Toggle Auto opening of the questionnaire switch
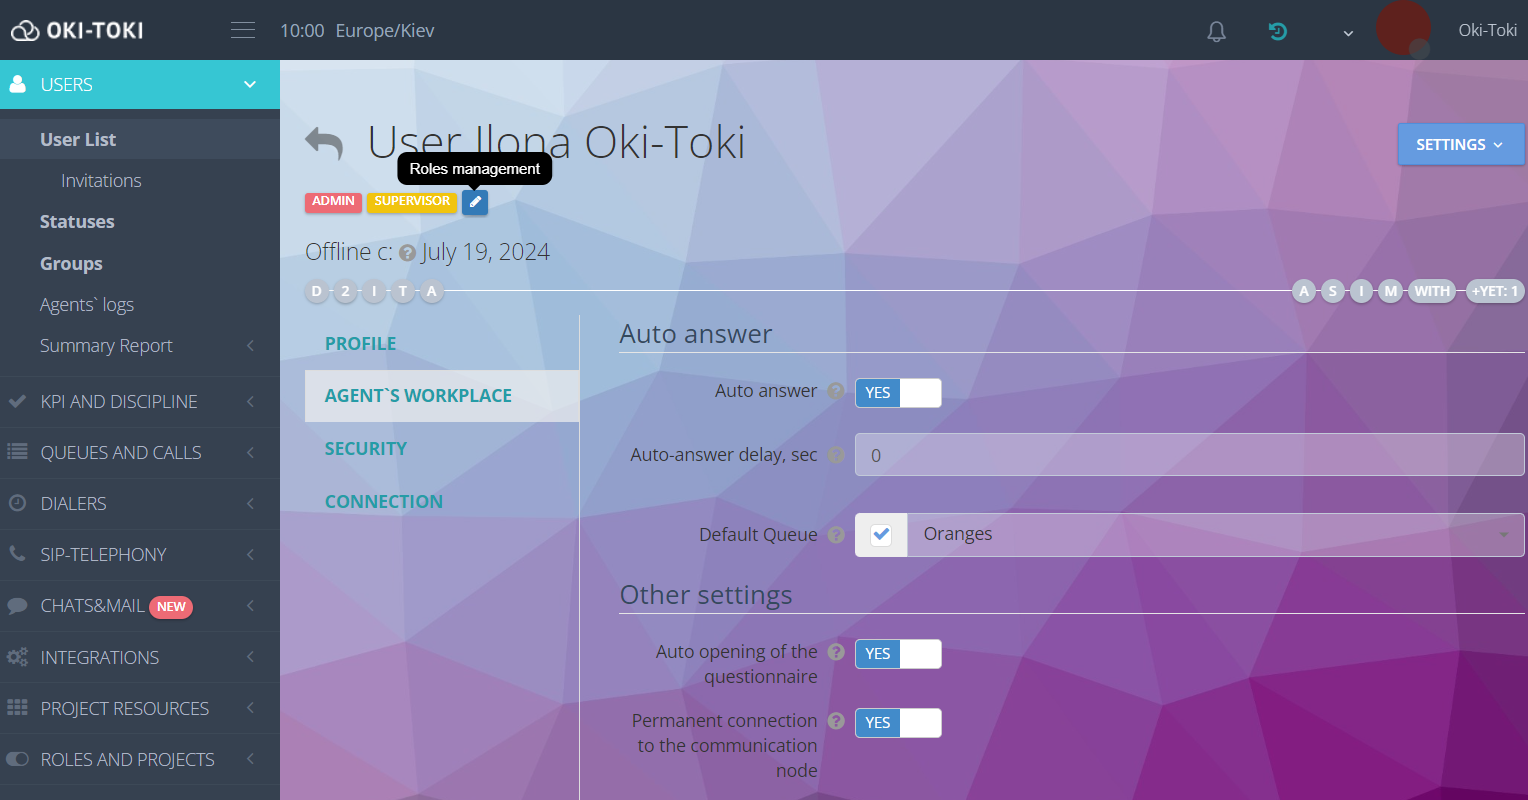The image size is (1528, 800). pos(898,654)
